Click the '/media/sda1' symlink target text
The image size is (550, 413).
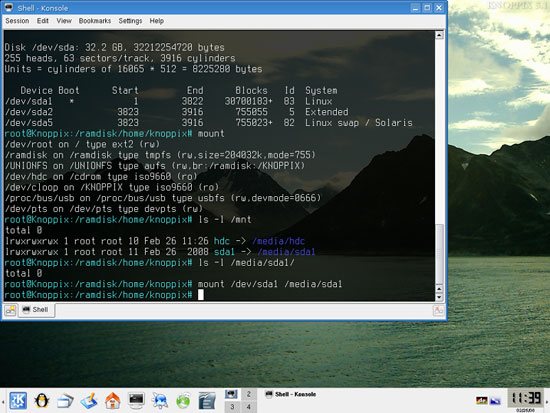286,252
